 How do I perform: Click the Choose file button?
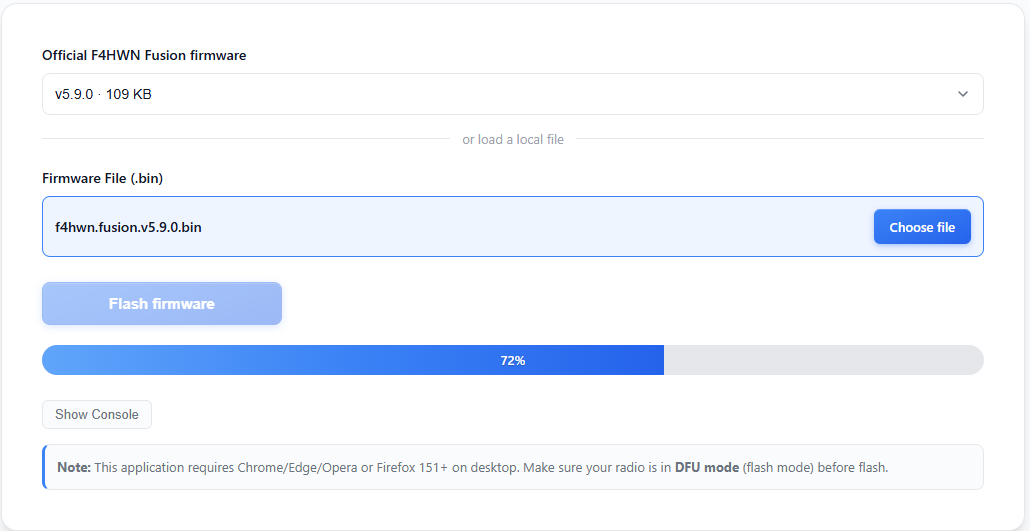pos(922,227)
